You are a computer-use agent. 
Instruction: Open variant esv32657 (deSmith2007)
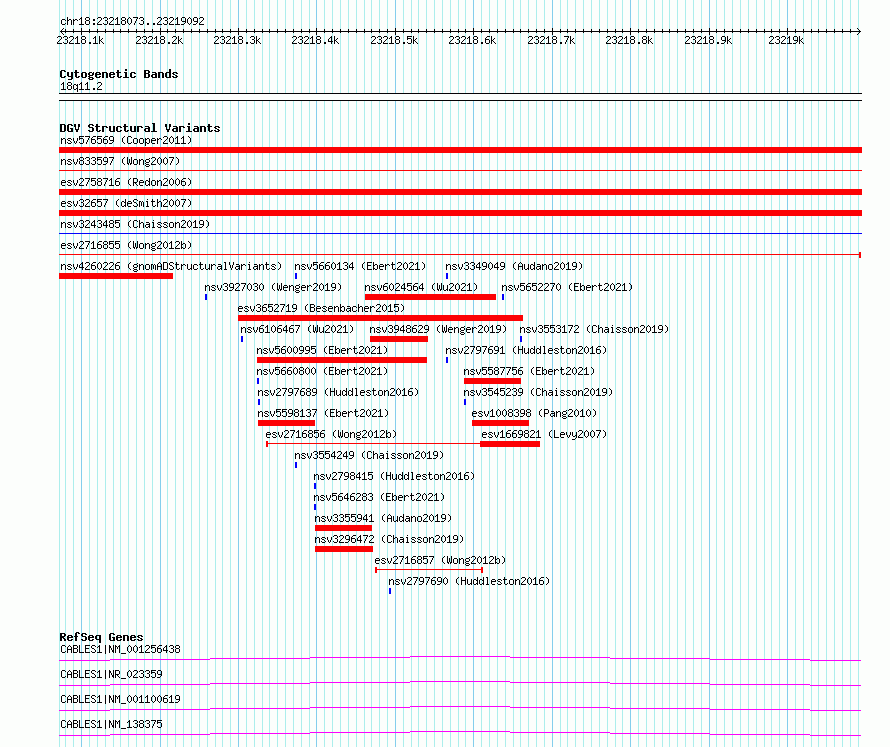pos(126,203)
